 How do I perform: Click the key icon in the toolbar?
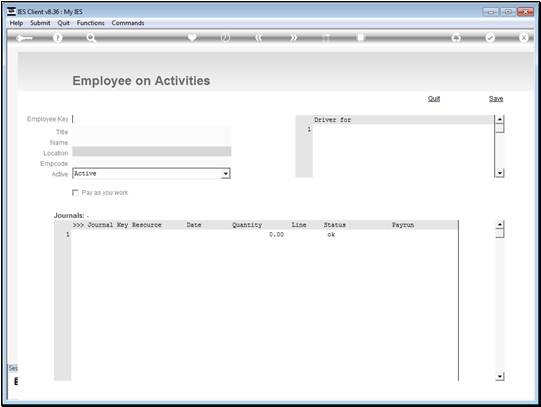tap(24, 38)
